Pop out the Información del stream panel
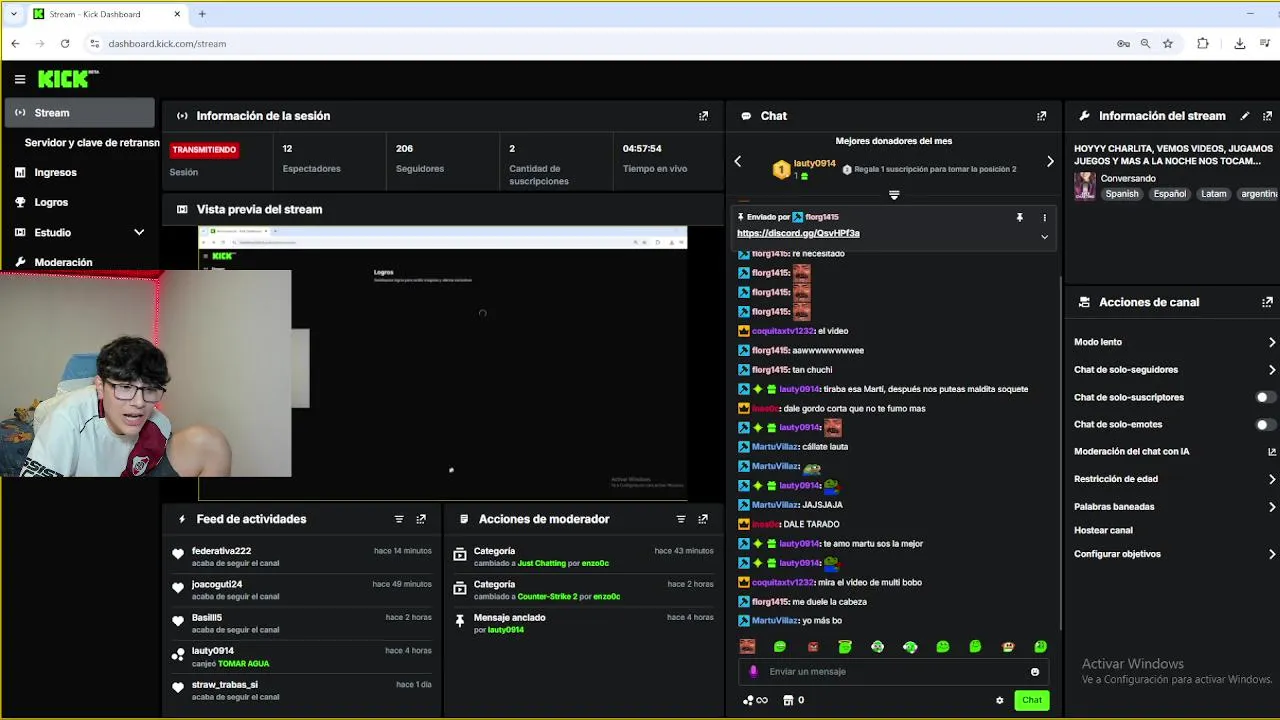1280x720 pixels. point(1268,116)
